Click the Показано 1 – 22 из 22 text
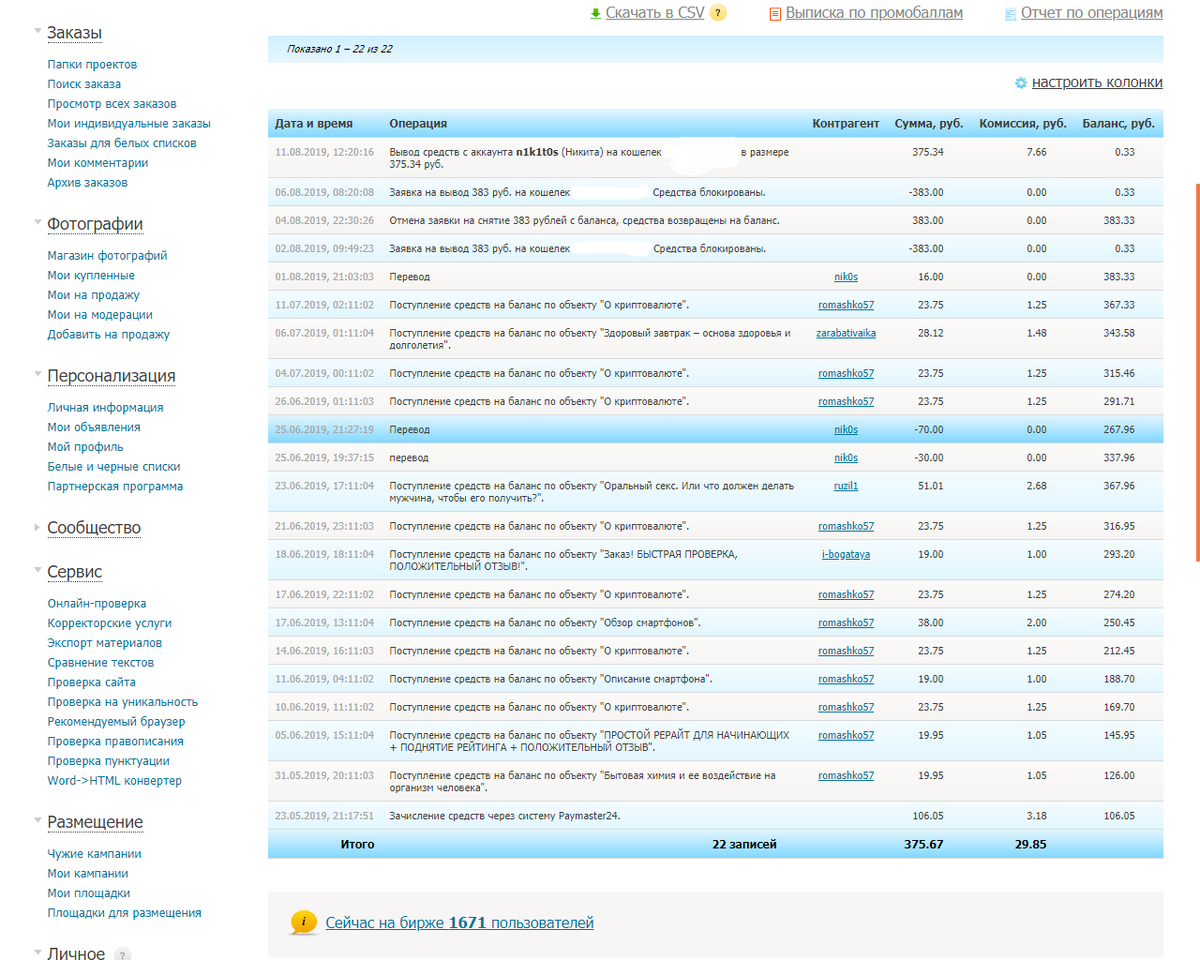The height and width of the screenshot is (960, 1200). point(339,49)
